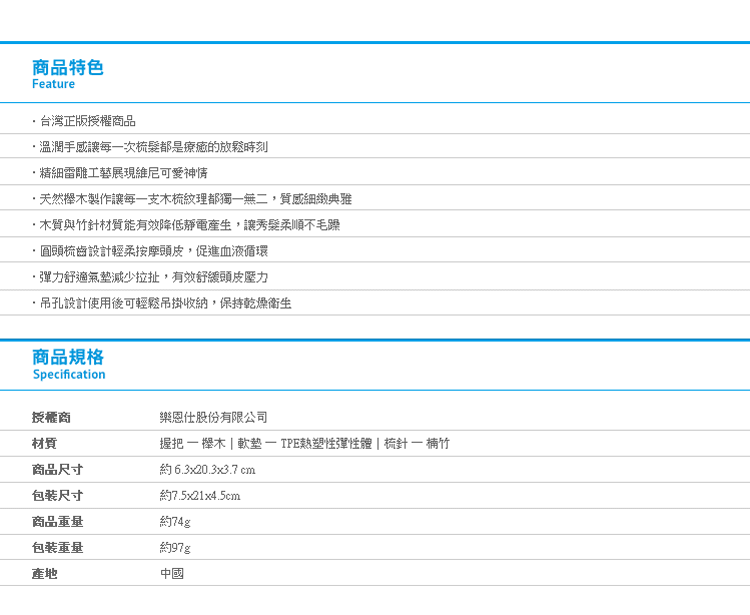This screenshot has width=750, height=615.
Task: Select the 台灣正版授權商品 feature line
Action: (87, 121)
